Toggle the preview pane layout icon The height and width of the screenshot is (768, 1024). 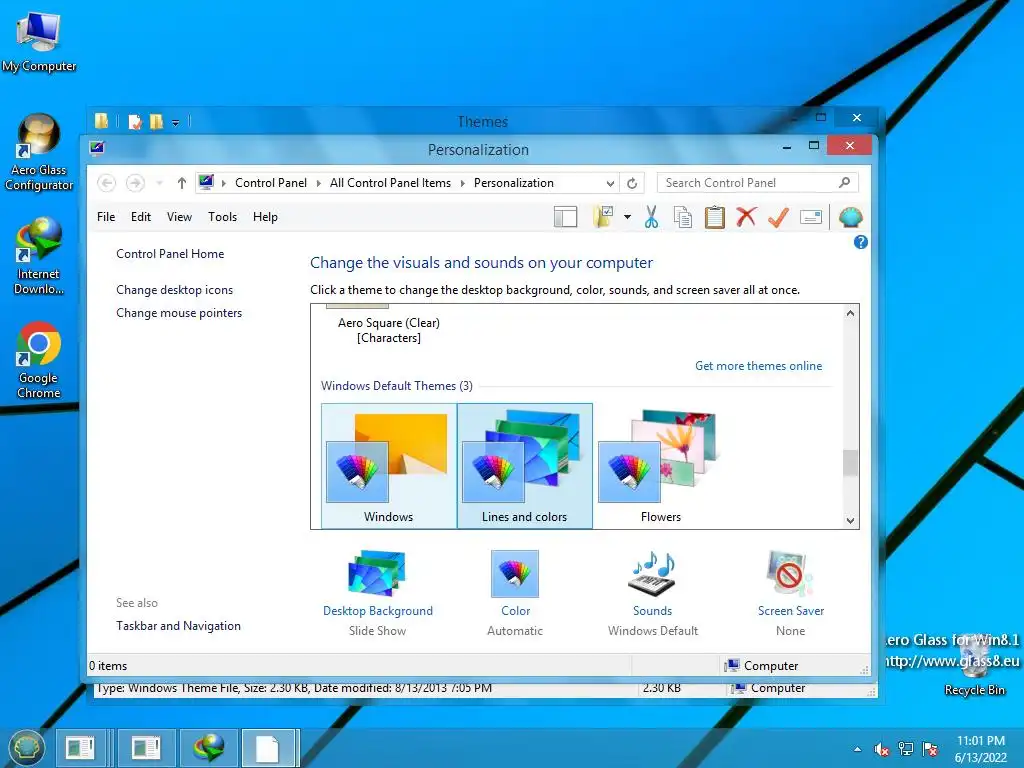566,217
